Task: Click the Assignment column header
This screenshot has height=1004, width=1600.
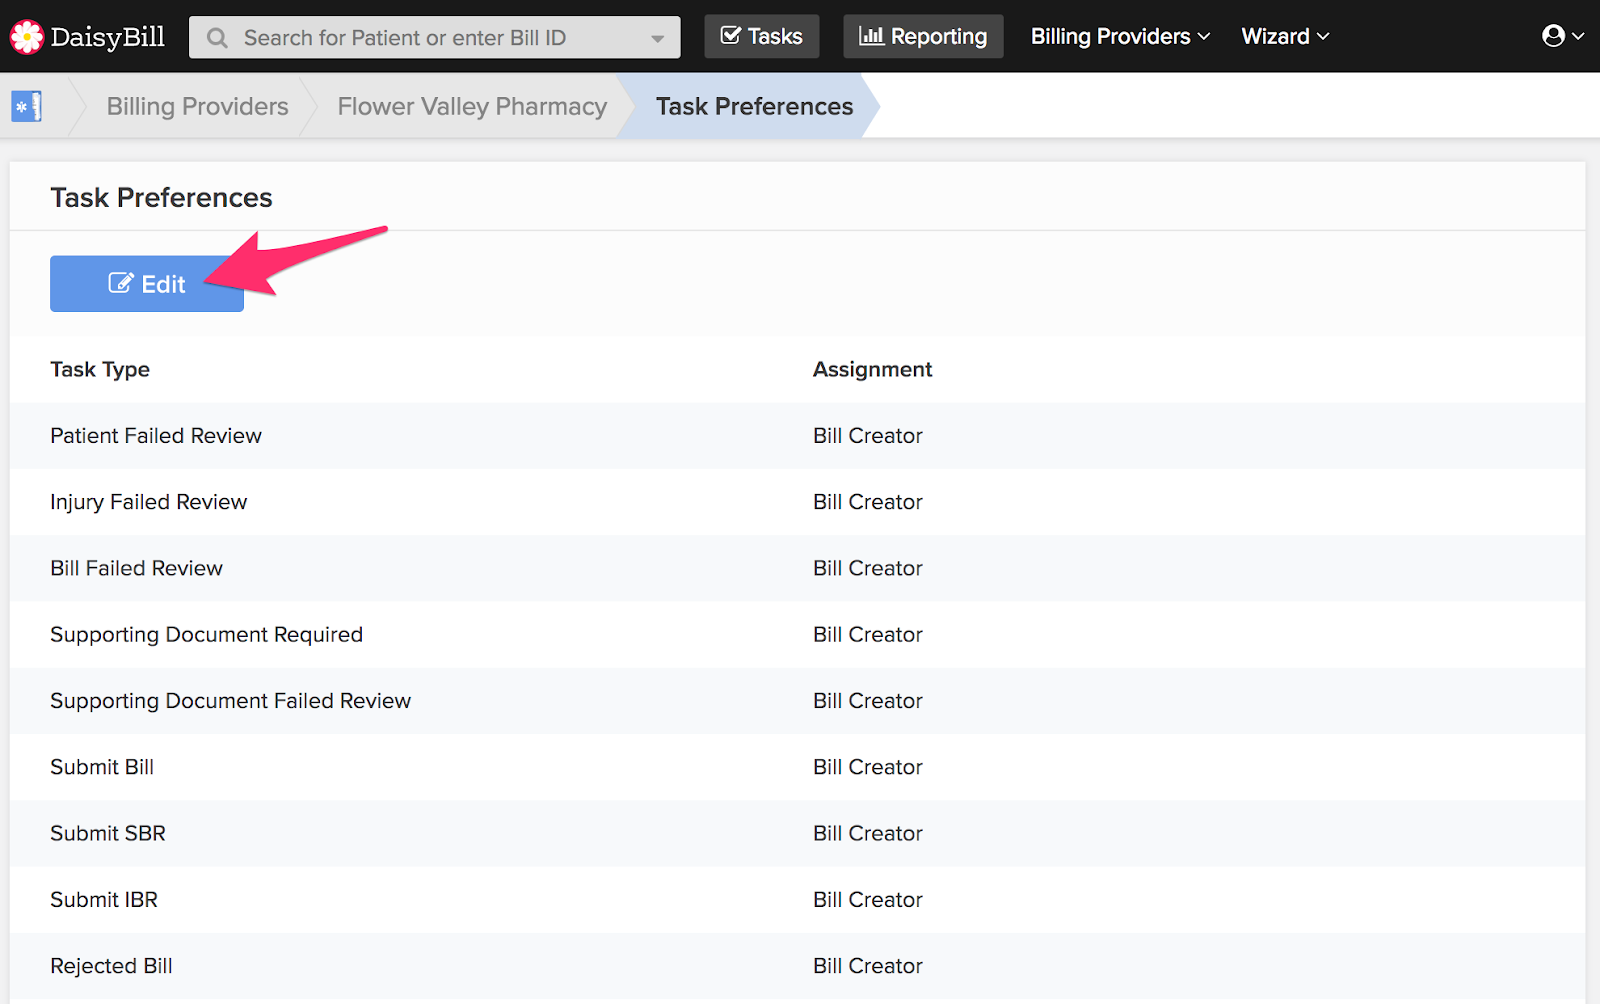Action: (872, 370)
